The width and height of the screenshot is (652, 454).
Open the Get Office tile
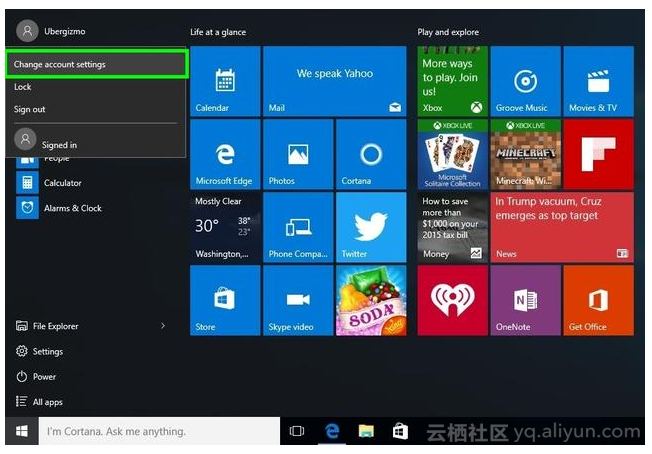599,301
